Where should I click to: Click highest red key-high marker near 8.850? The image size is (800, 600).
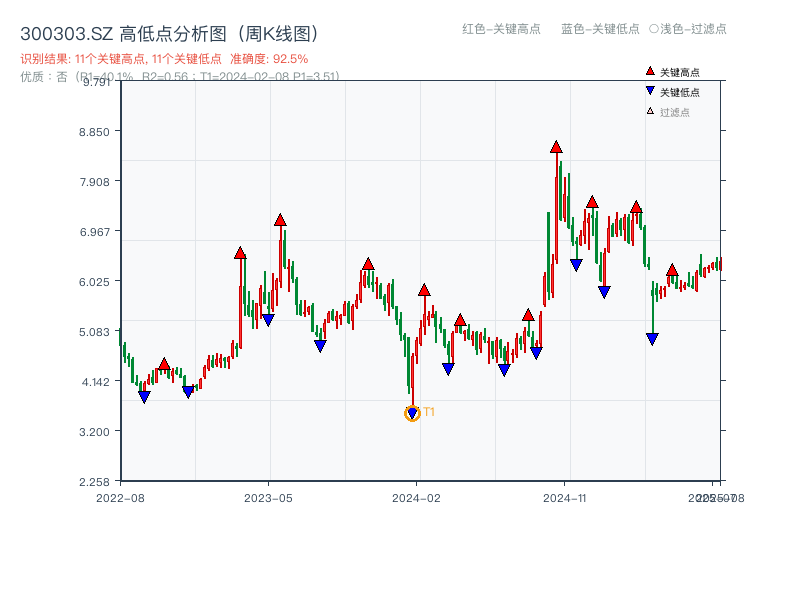click(x=556, y=147)
